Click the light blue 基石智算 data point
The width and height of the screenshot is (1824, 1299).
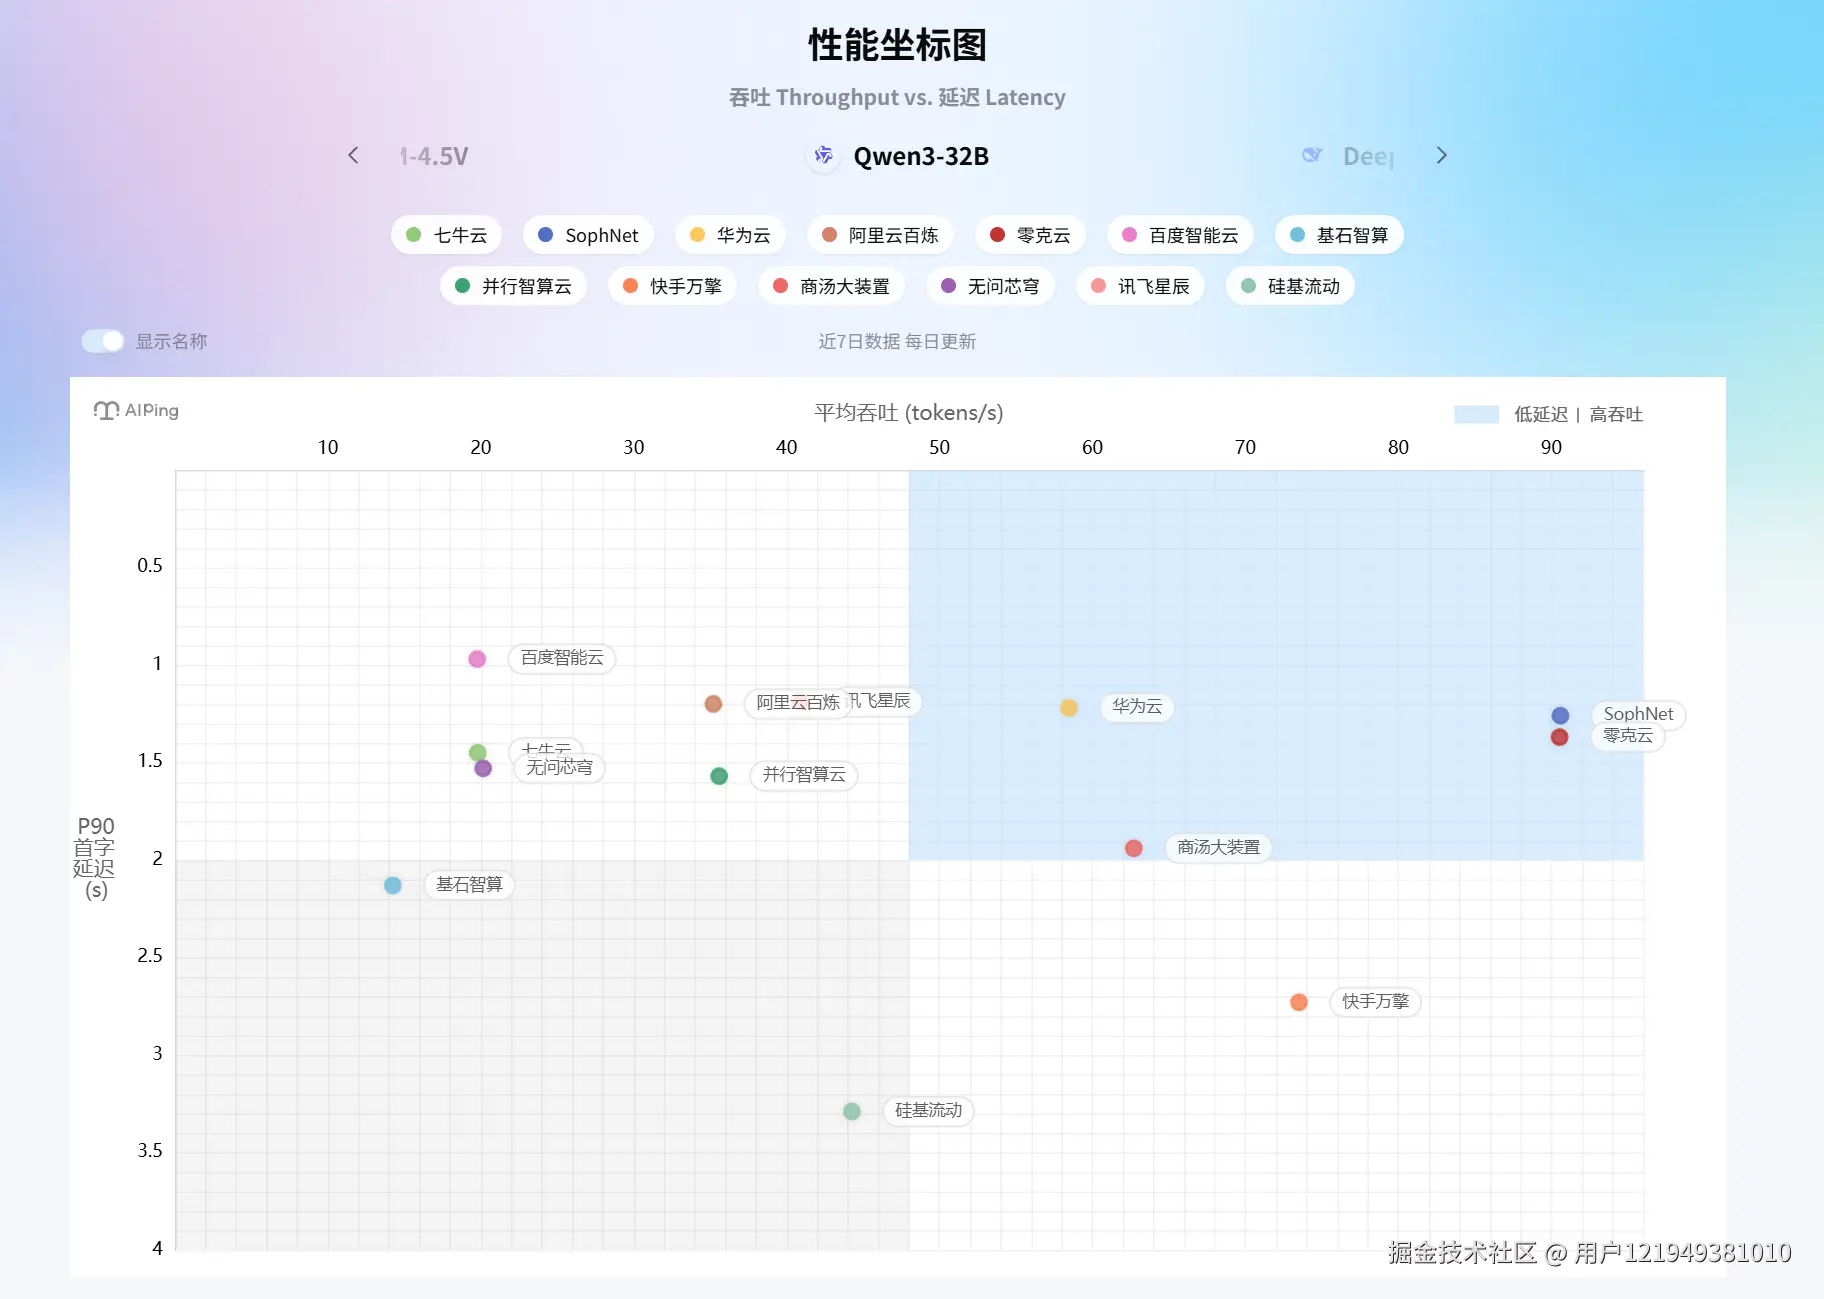(393, 885)
